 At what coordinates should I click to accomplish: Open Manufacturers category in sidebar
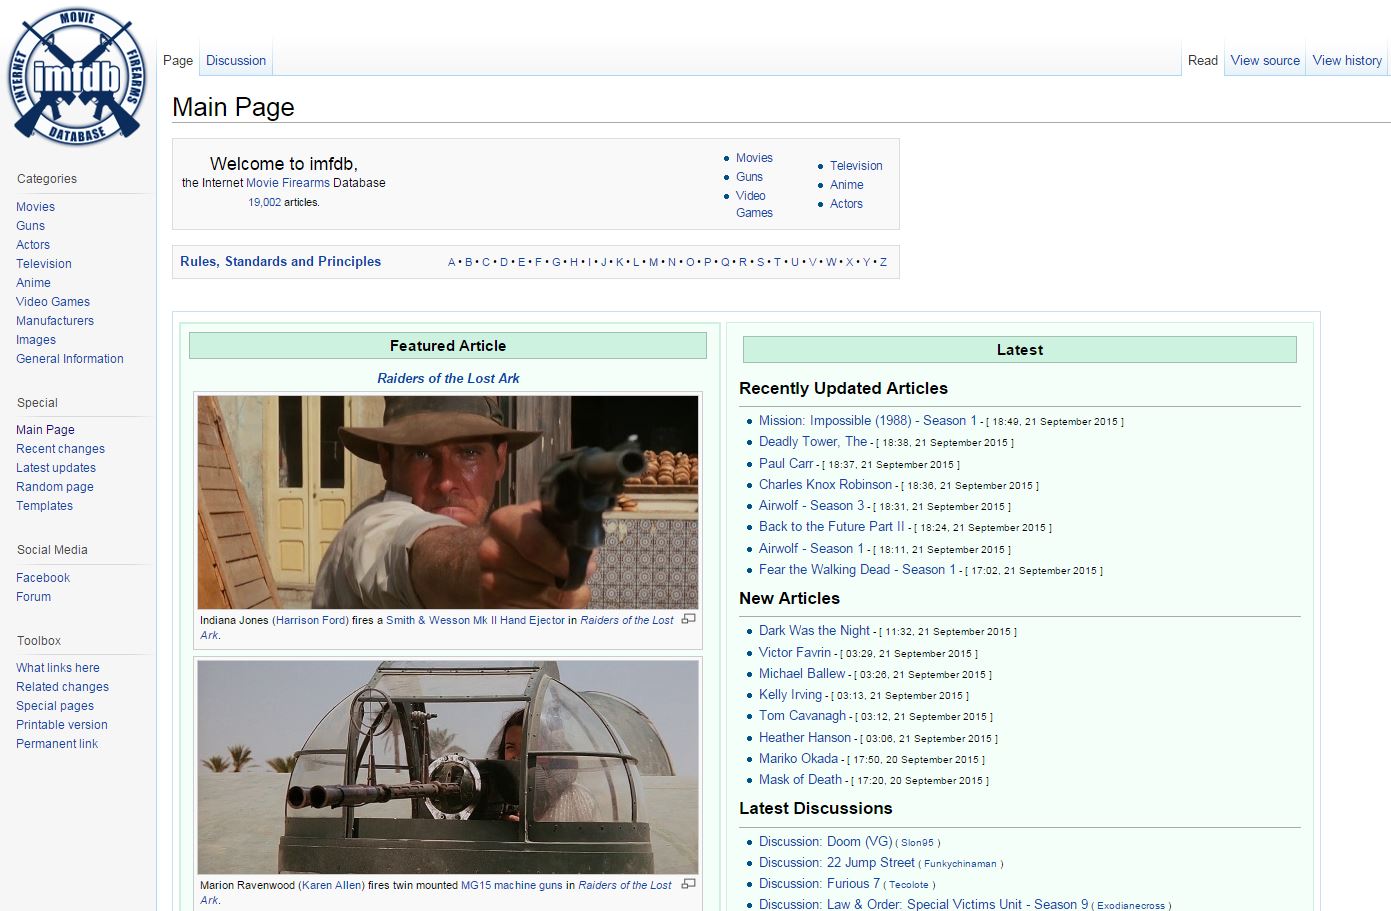click(x=55, y=321)
